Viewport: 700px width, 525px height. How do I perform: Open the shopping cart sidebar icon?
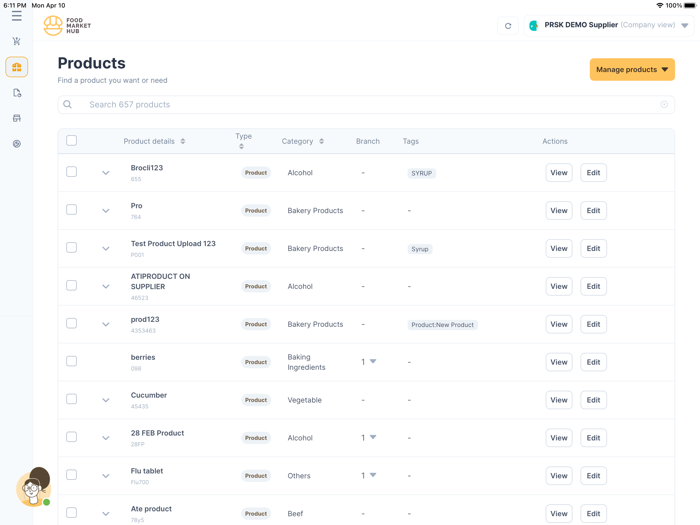pyautogui.click(x=17, y=42)
